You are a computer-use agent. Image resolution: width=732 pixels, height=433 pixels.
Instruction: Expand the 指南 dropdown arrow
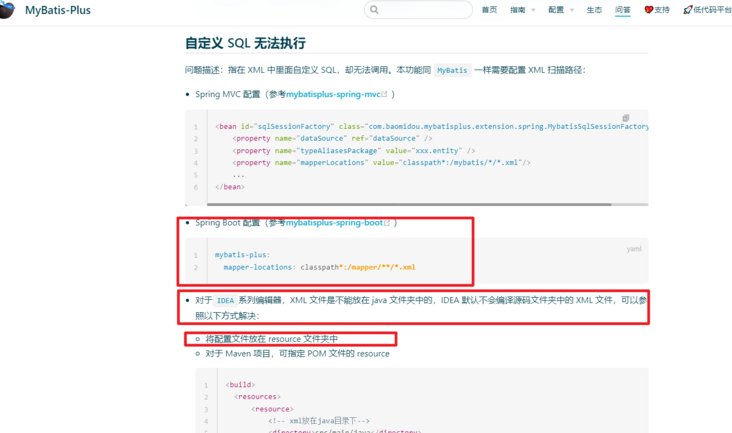[533, 10]
